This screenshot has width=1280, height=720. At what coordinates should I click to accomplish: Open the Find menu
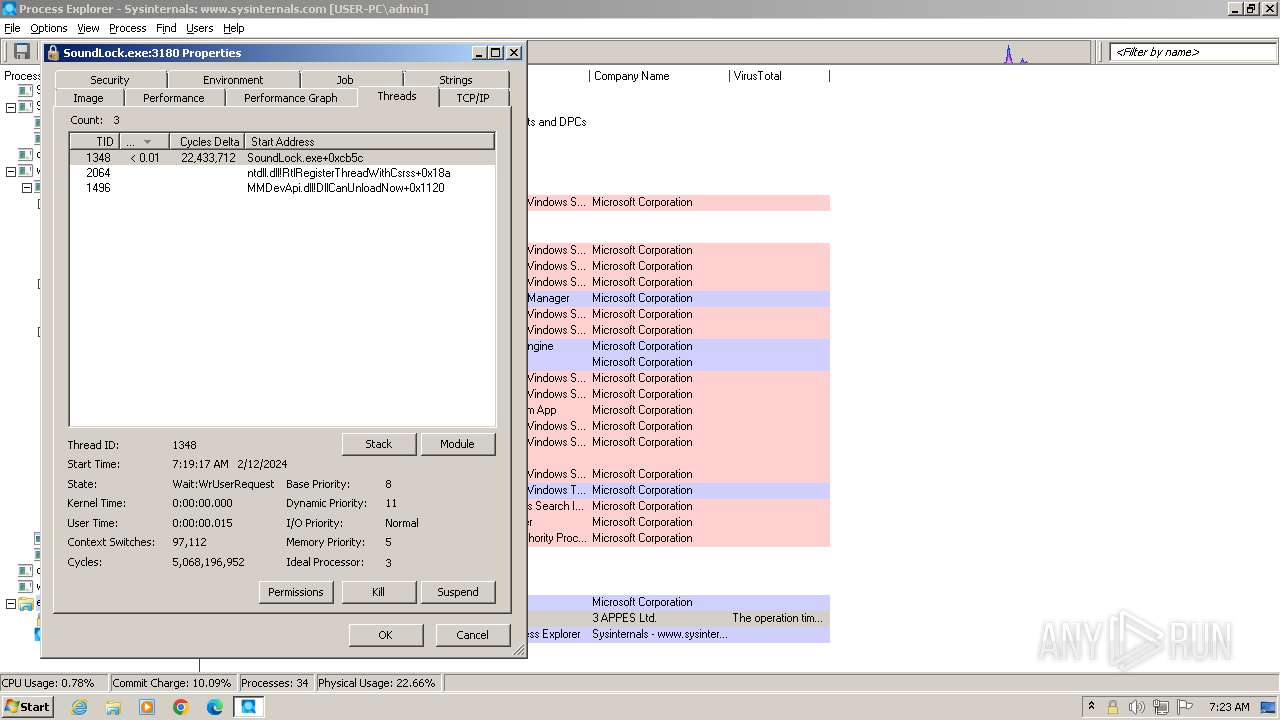[x=166, y=28]
